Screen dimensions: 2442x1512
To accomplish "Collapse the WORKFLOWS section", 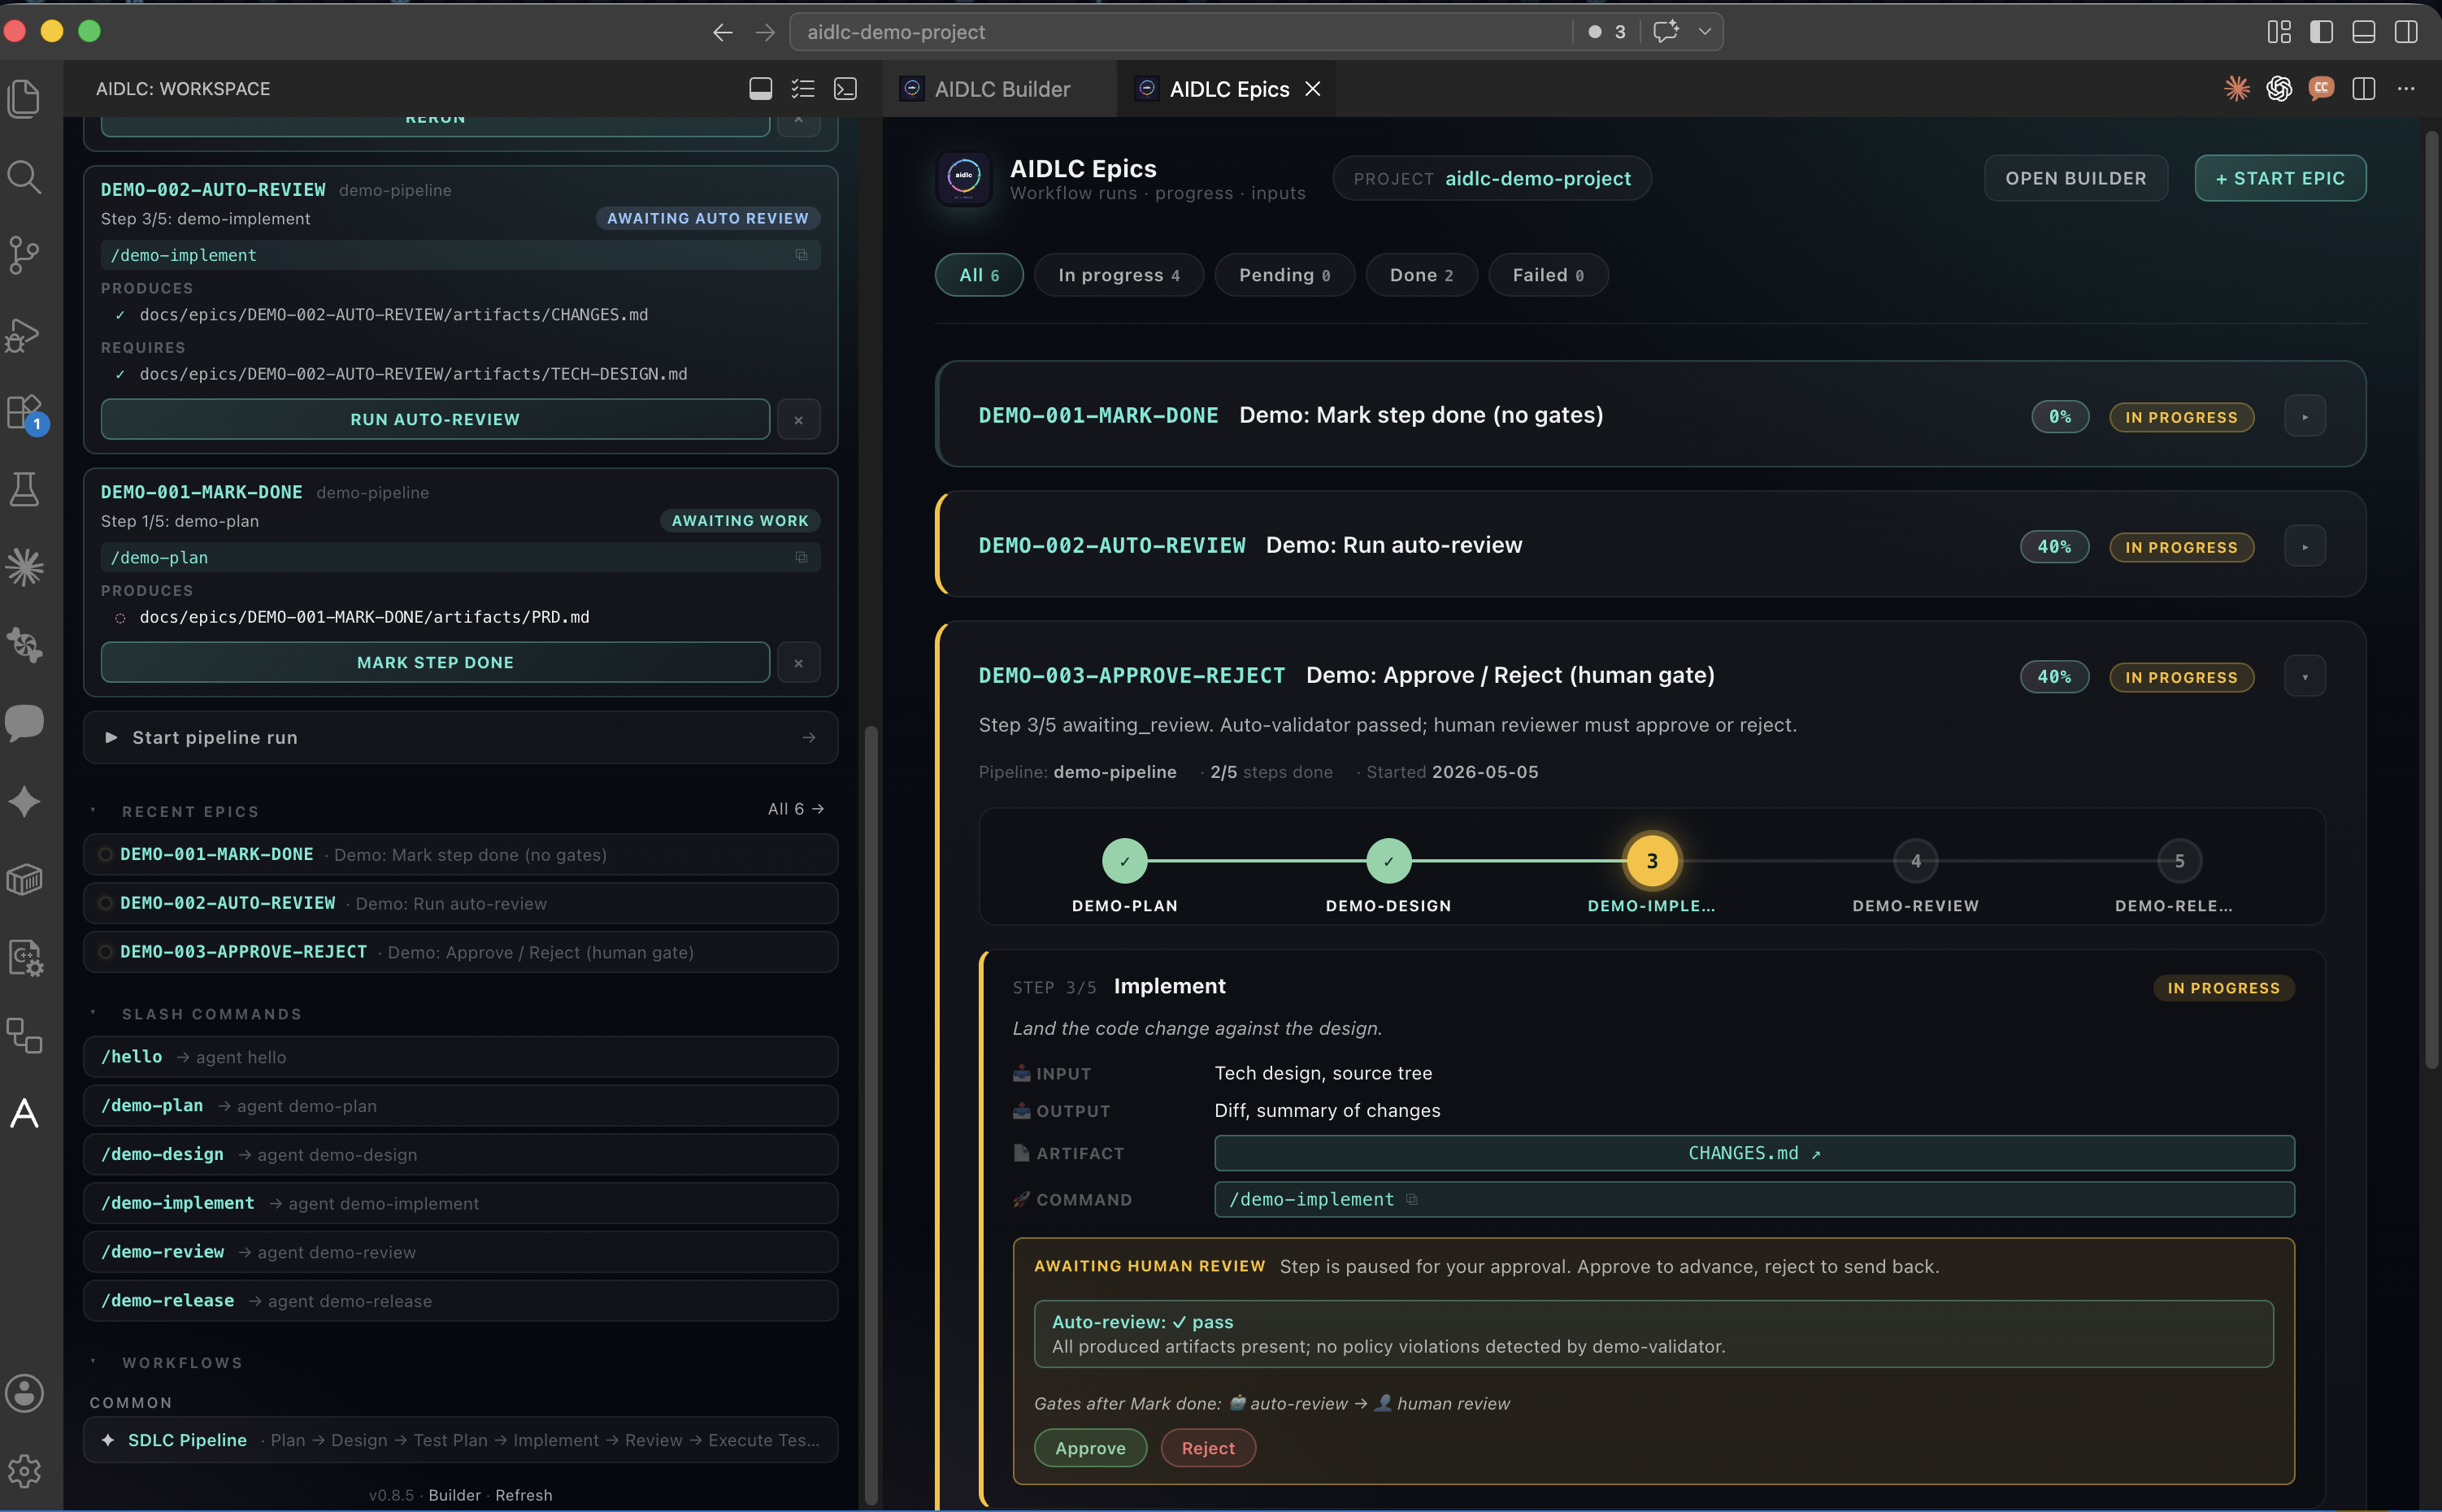I will [93, 1362].
